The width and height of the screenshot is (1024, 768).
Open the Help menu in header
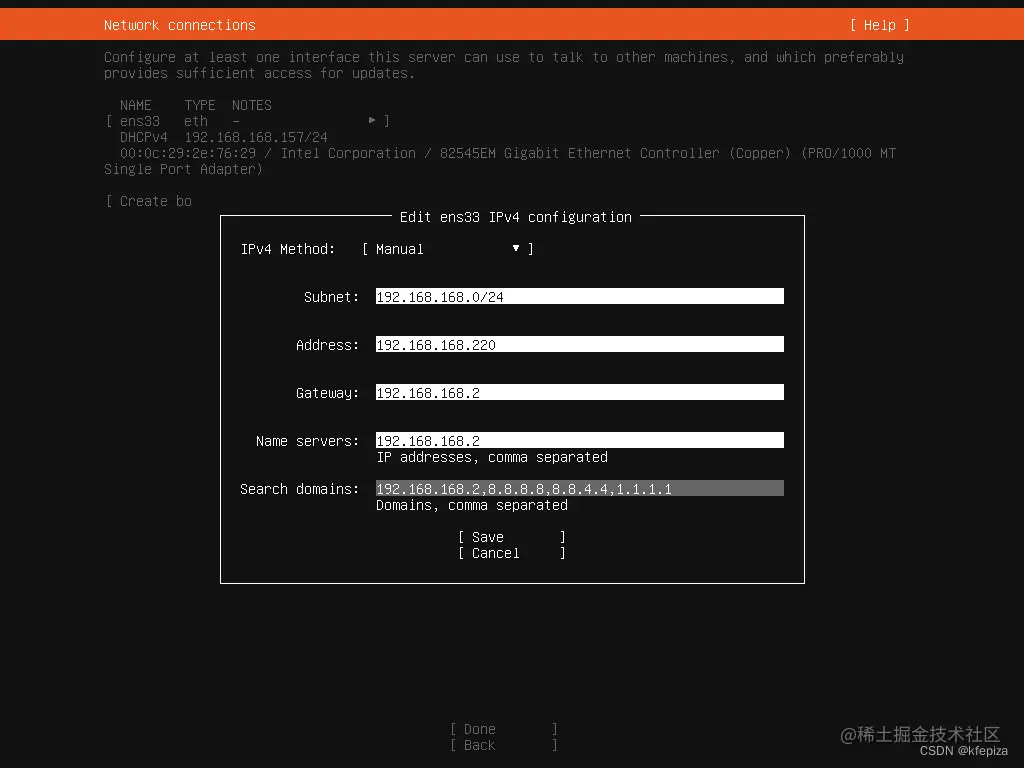pyautogui.click(x=879, y=25)
